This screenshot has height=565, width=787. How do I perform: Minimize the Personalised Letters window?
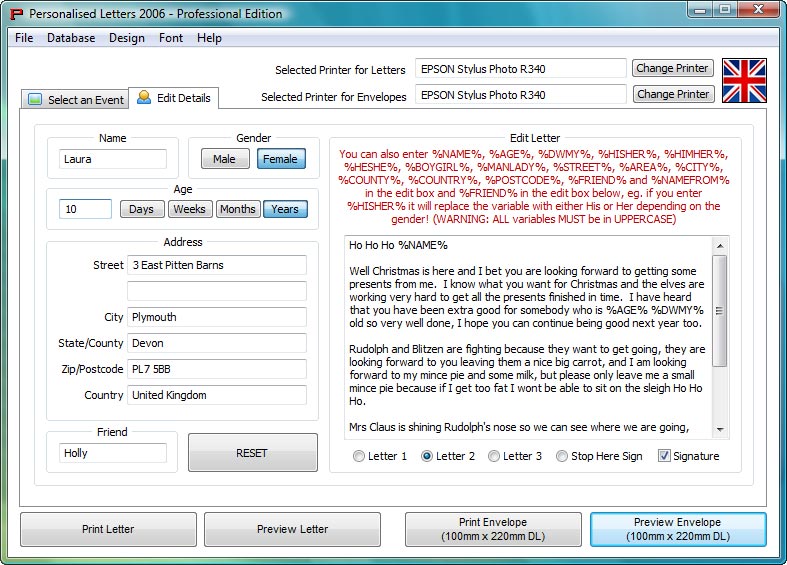coord(700,9)
